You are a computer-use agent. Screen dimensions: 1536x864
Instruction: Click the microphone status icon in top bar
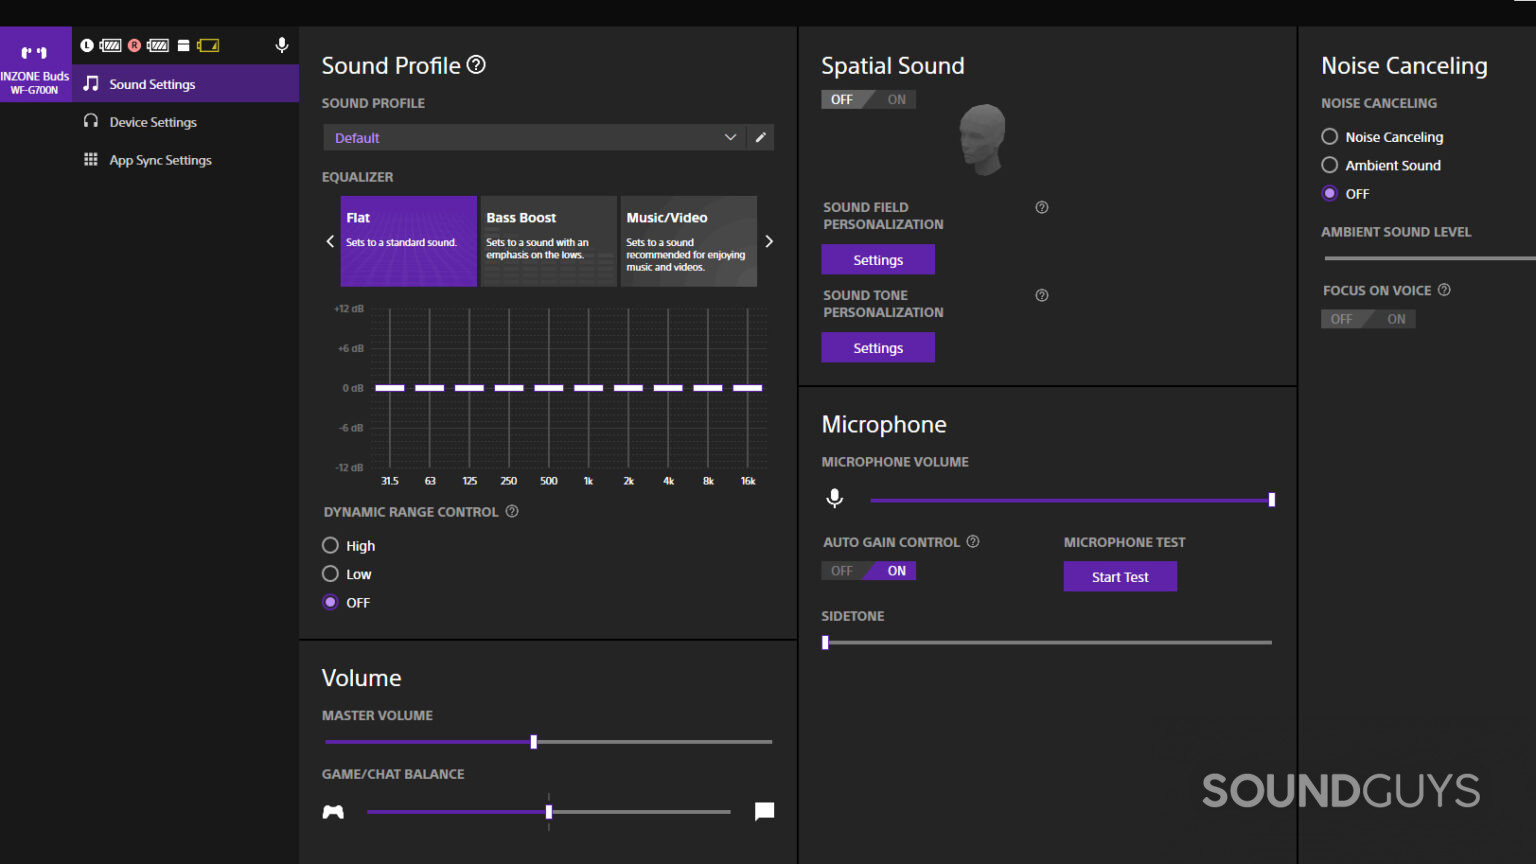pyautogui.click(x=282, y=45)
